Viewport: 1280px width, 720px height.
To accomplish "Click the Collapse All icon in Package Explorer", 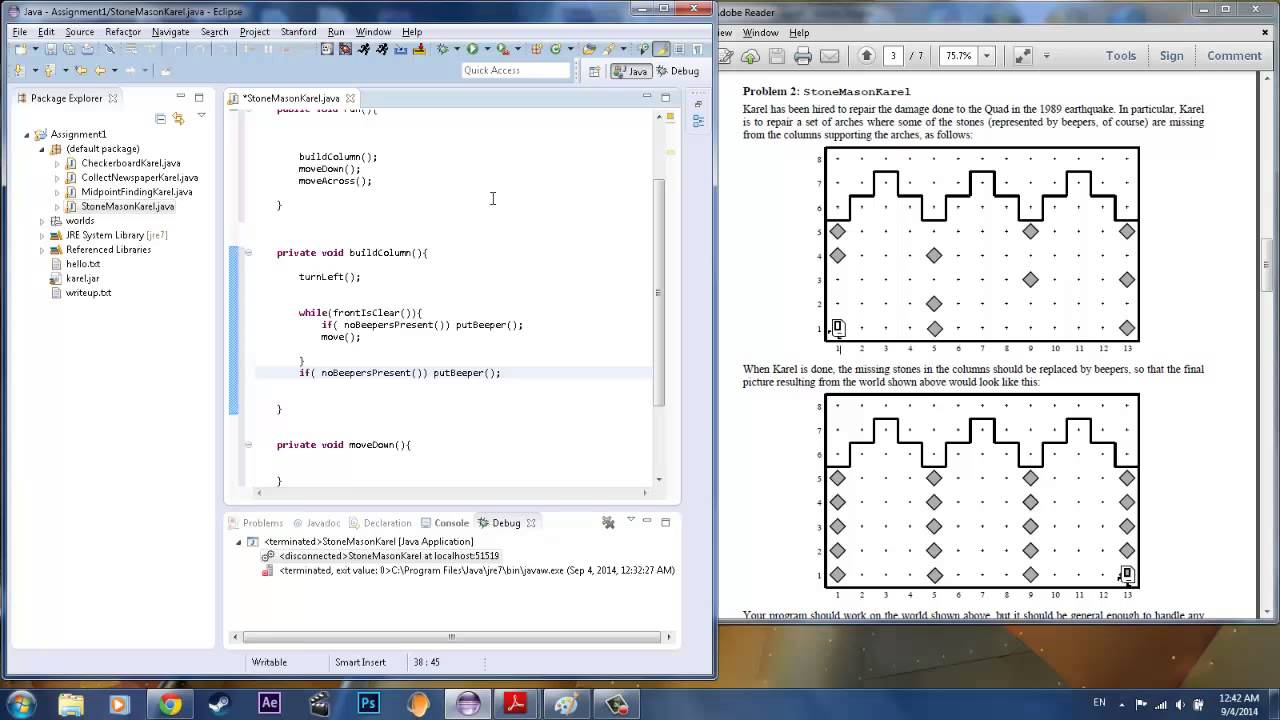I will pos(160,118).
